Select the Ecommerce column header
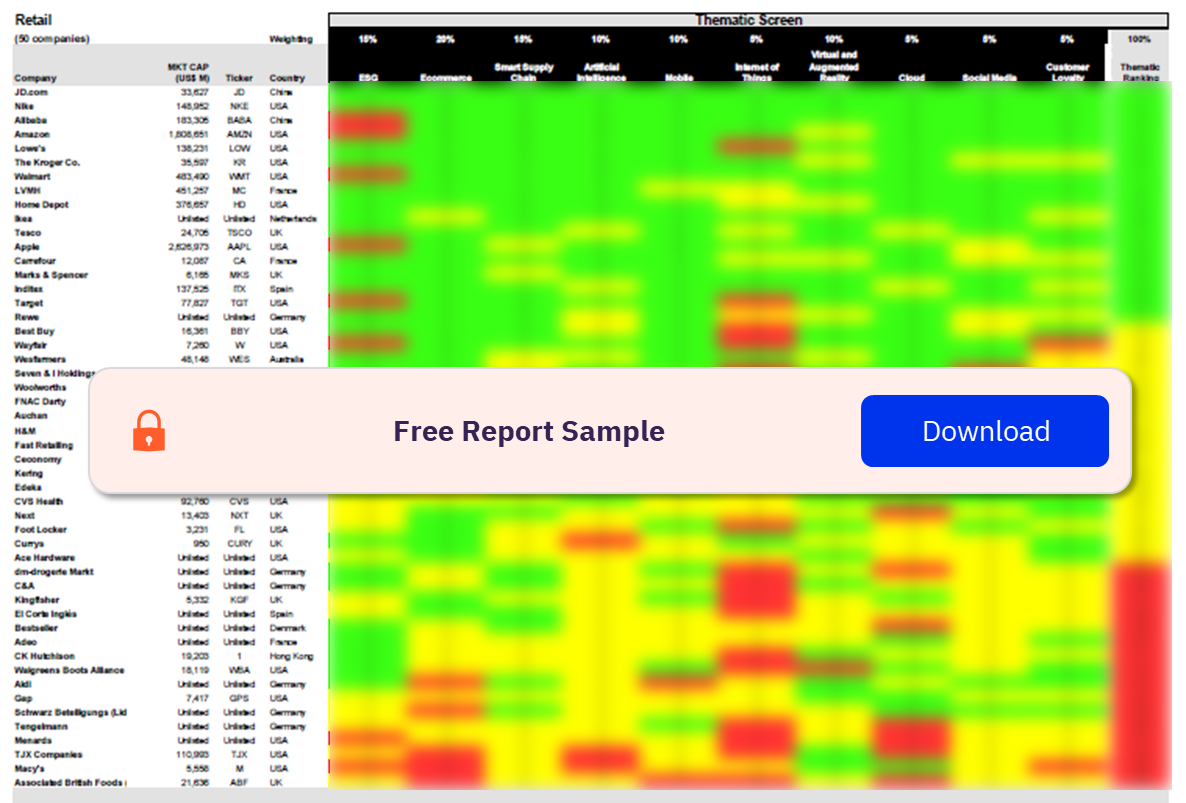Viewport: 1186px width, 803px height. [x=446, y=77]
